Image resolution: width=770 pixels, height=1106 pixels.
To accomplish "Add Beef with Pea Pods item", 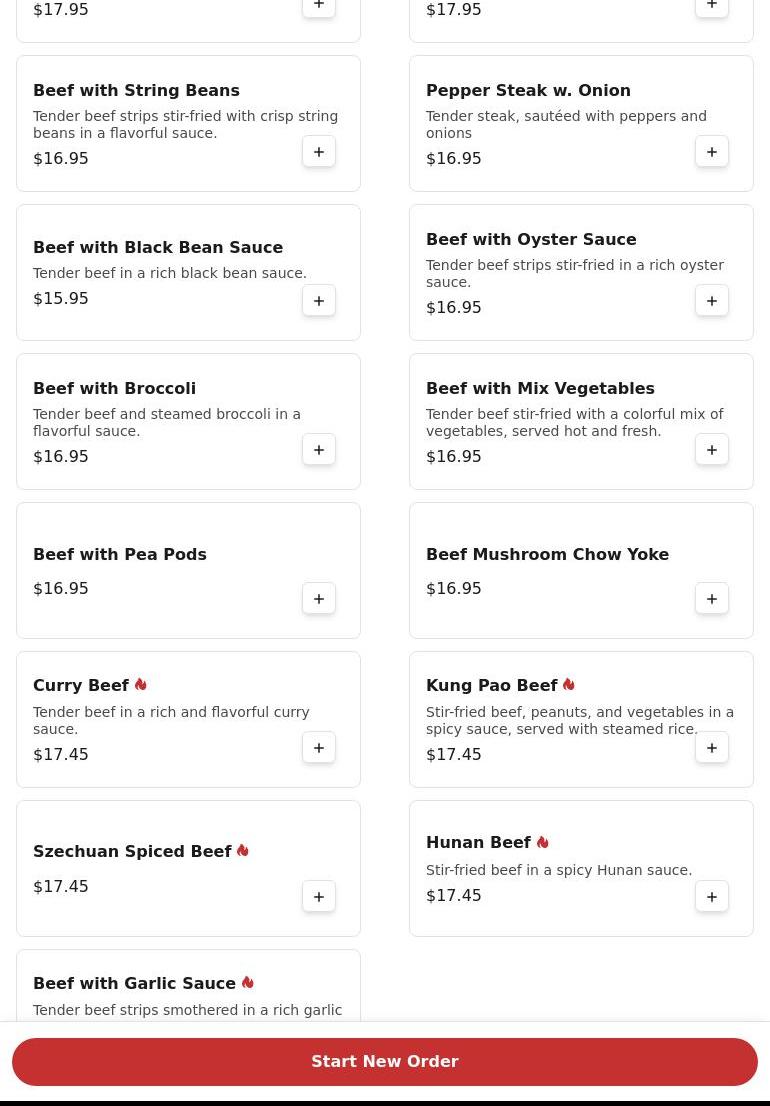I will tap(319, 599).
